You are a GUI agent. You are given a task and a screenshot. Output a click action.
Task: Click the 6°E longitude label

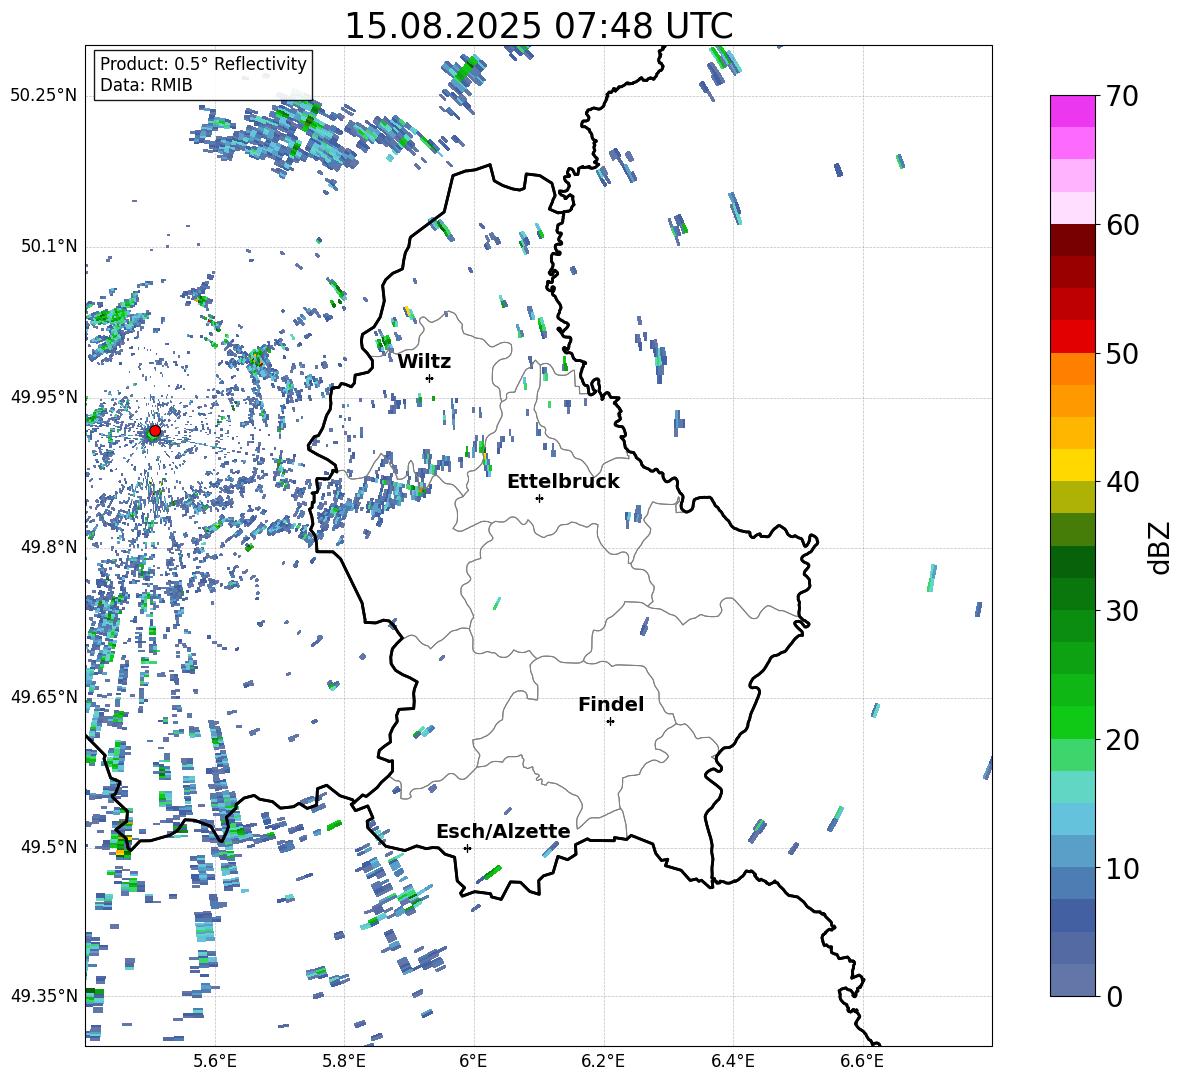(x=473, y=1061)
